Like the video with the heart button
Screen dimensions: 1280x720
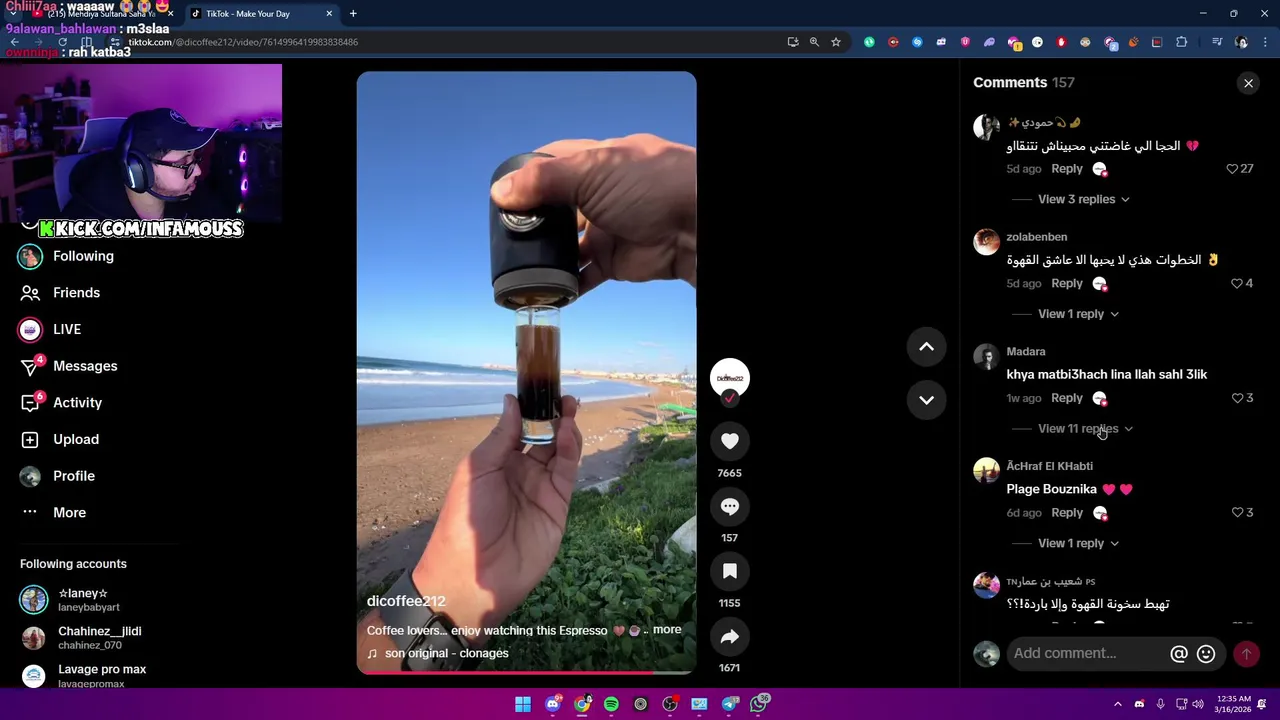[x=730, y=441]
